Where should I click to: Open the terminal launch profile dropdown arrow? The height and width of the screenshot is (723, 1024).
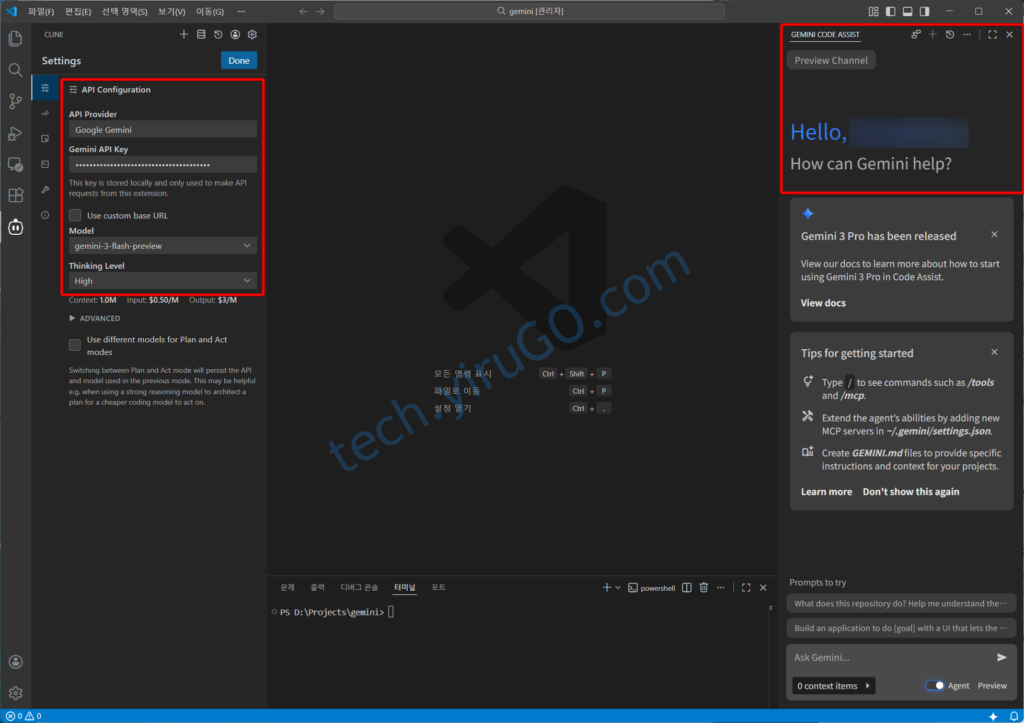tap(618, 588)
